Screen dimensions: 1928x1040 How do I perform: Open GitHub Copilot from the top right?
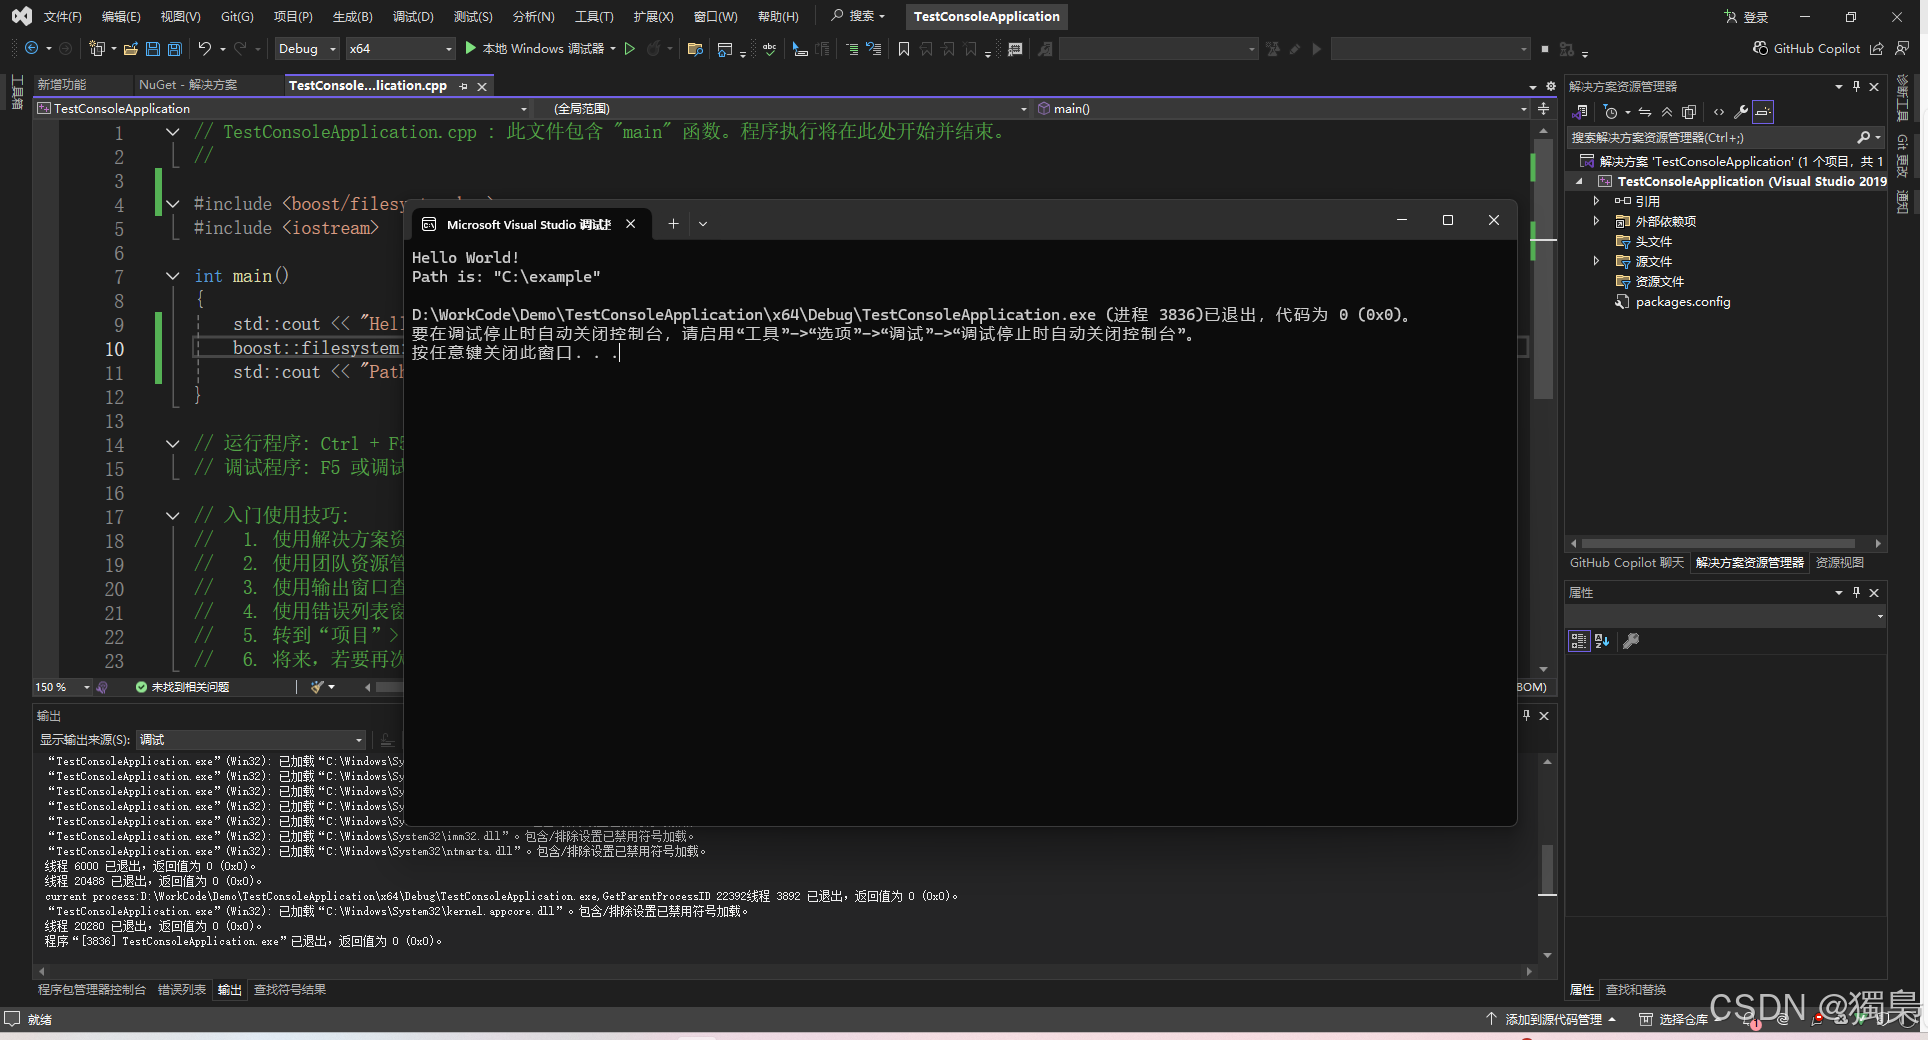(x=1810, y=48)
